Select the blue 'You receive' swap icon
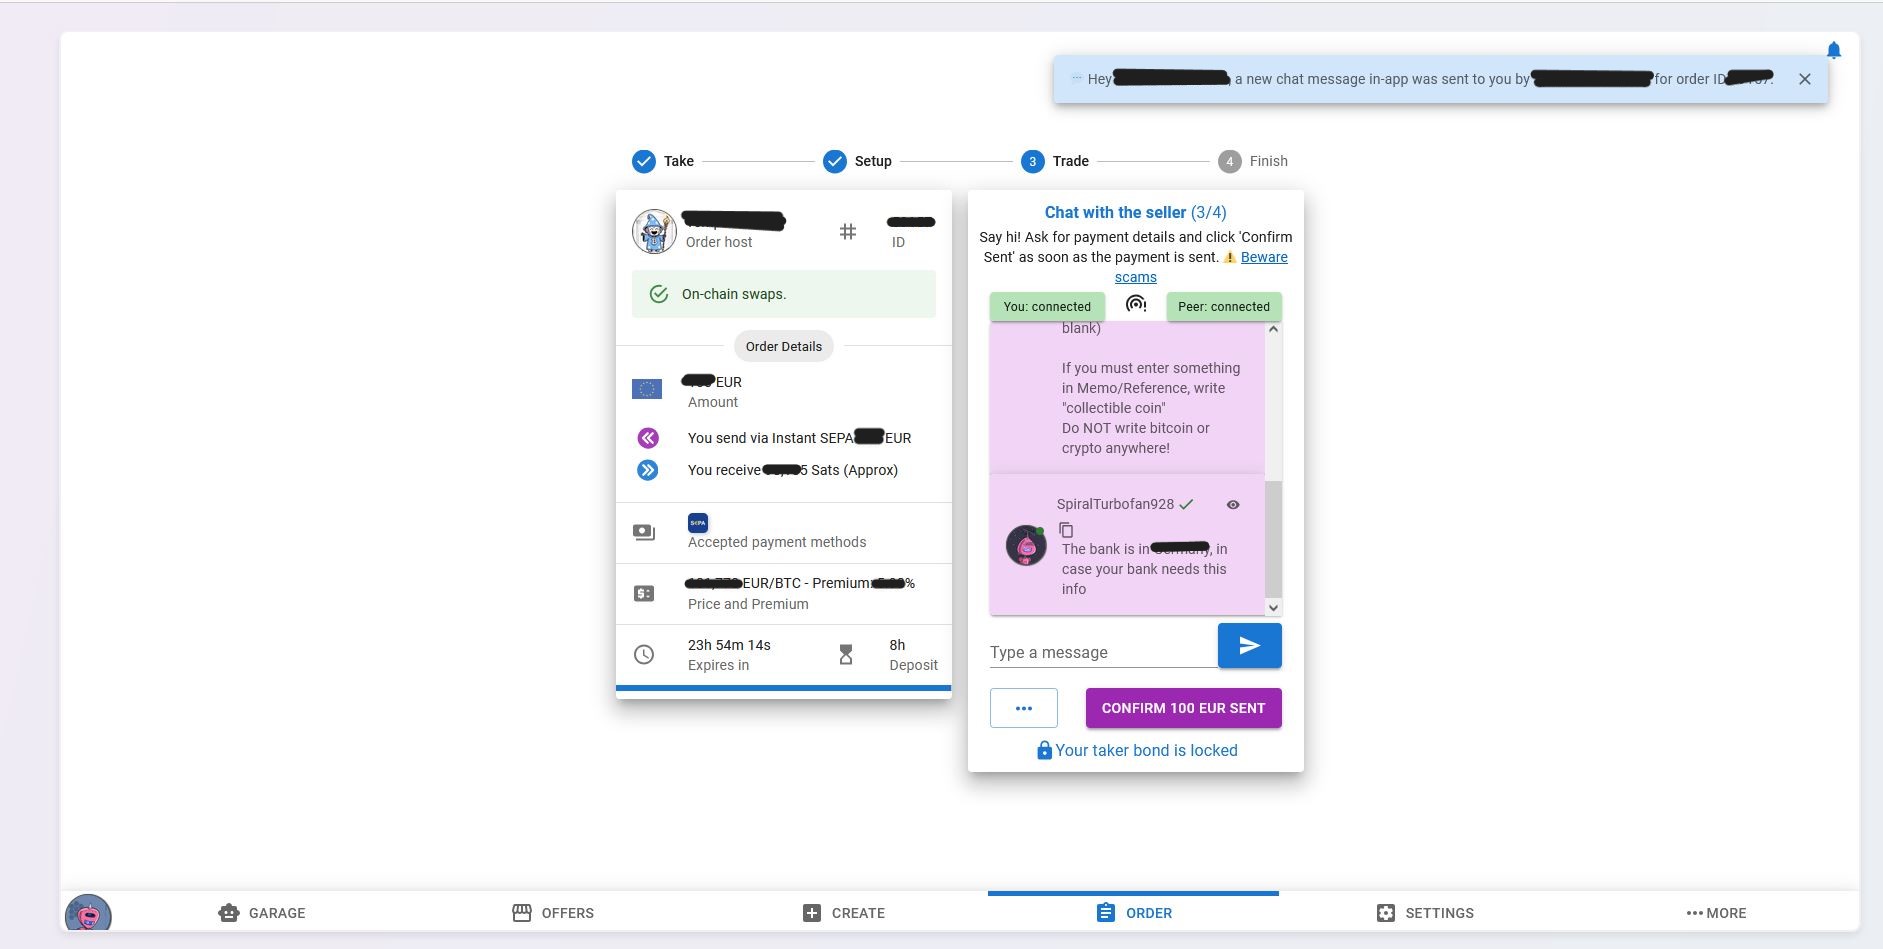 click(647, 469)
